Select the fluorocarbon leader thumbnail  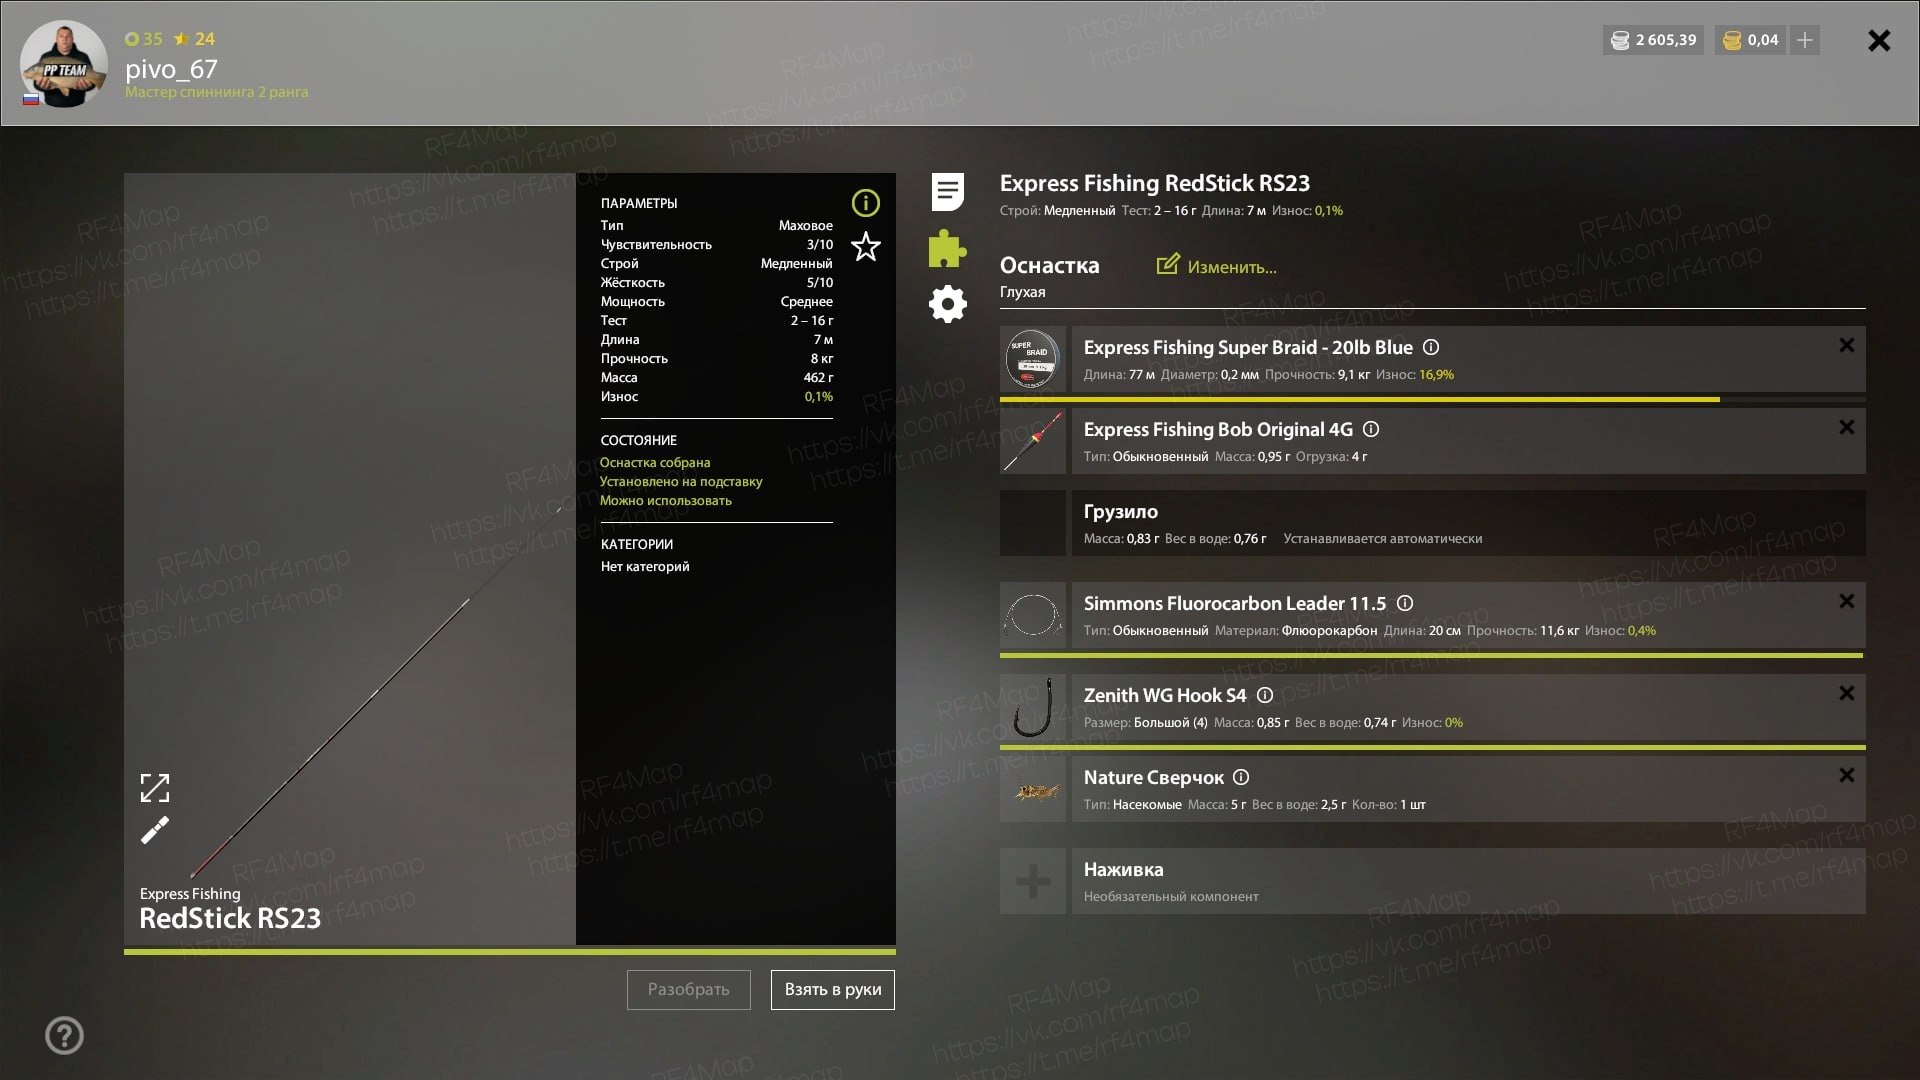pos(1033,615)
